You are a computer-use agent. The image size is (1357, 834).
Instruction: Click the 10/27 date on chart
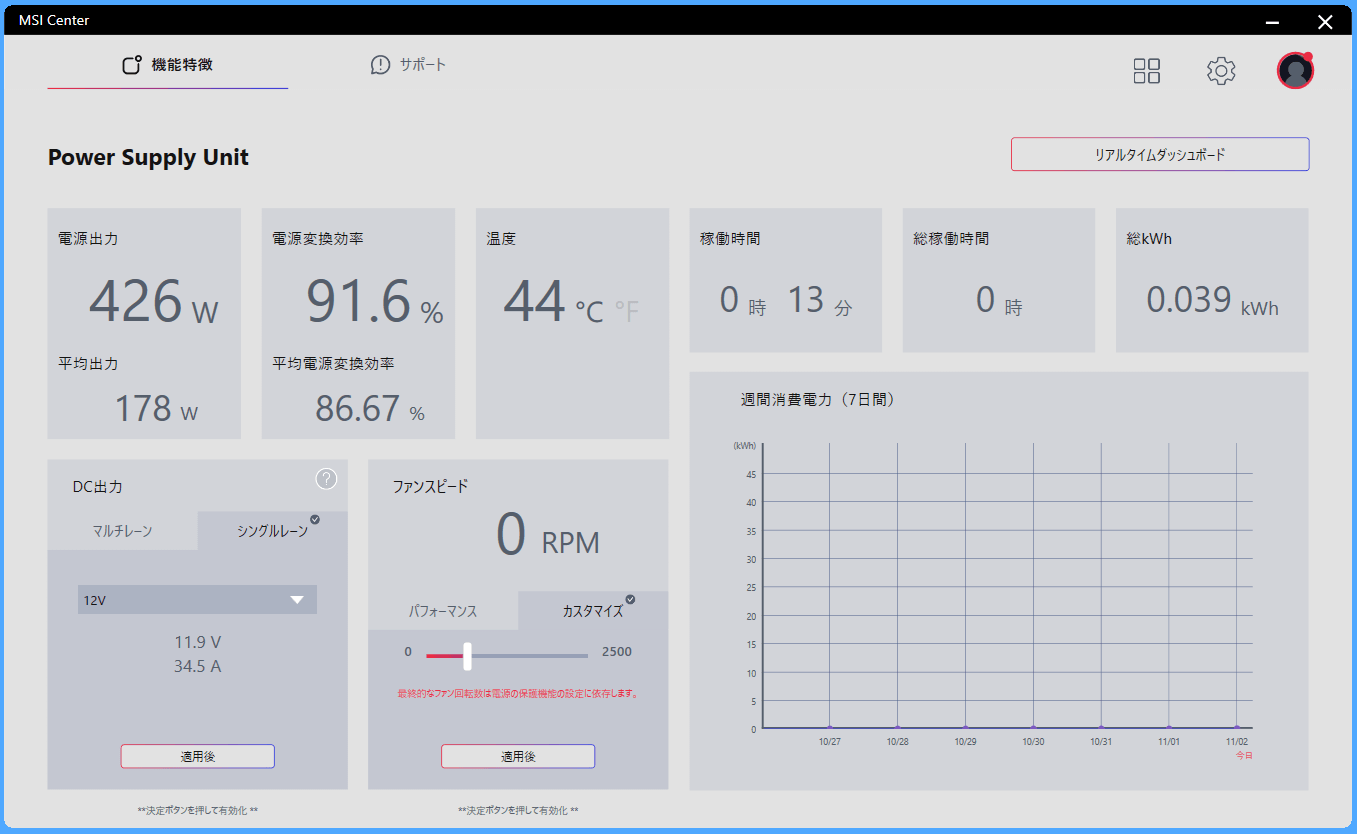[829, 742]
